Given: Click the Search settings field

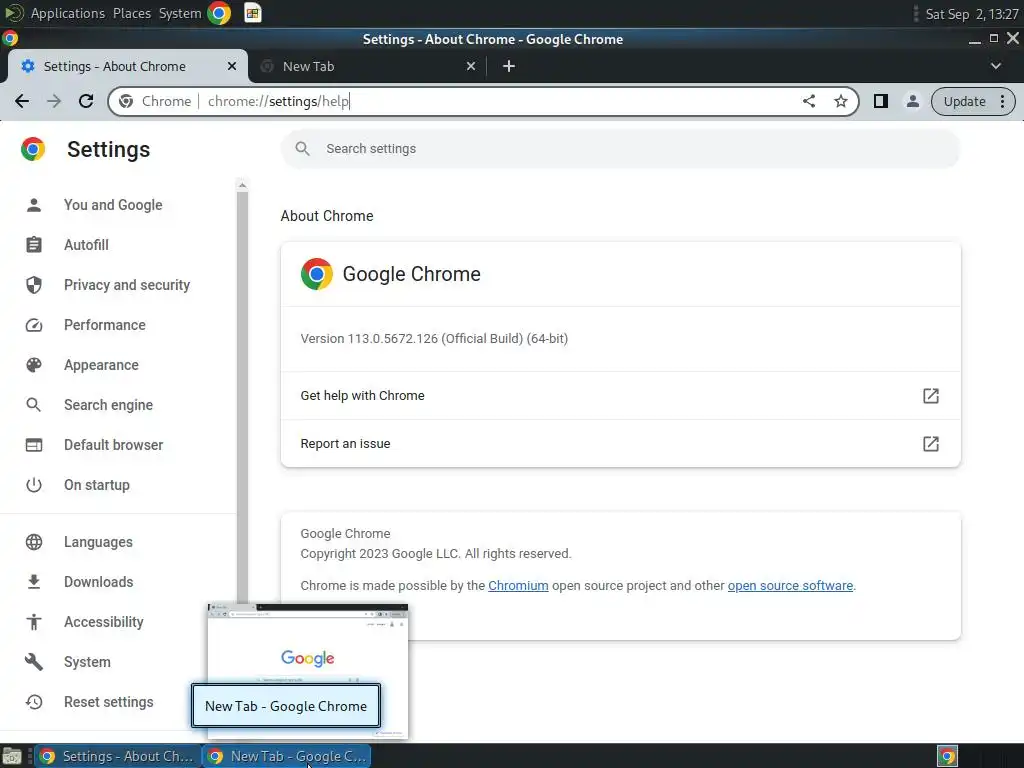Looking at the screenshot, I should click(620, 149).
